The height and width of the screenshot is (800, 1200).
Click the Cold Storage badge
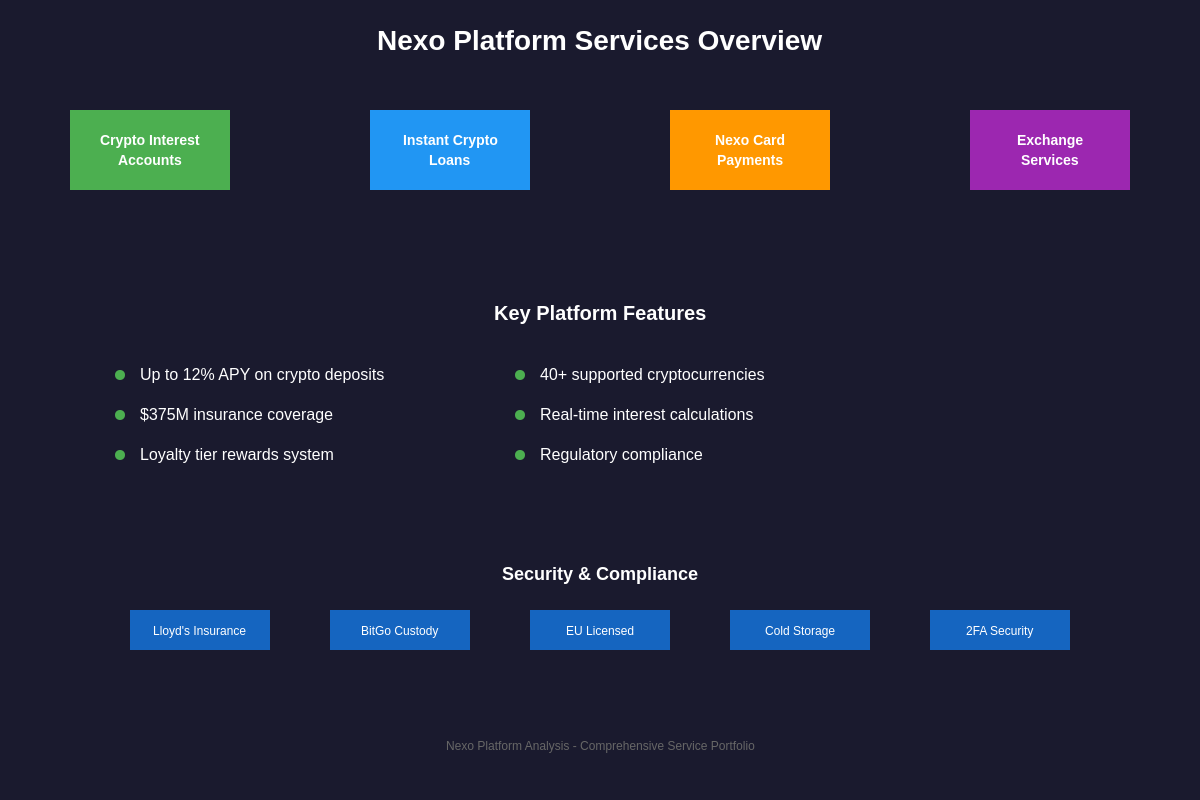[x=800, y=630]
